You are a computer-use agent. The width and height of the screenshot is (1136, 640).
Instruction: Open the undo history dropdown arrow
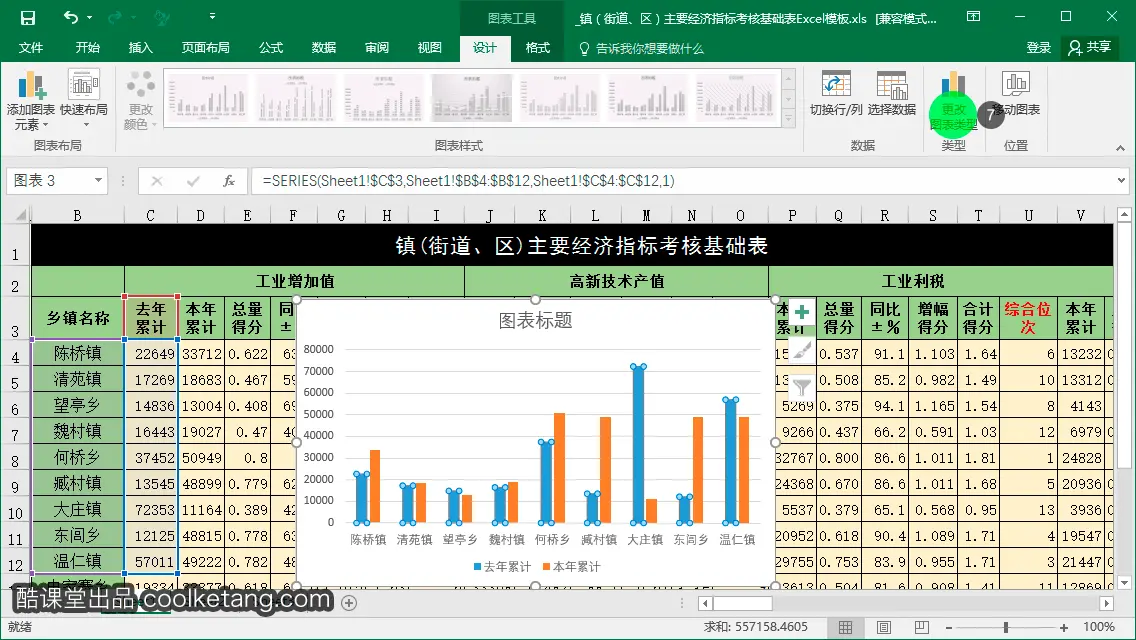tap(89, 17)
